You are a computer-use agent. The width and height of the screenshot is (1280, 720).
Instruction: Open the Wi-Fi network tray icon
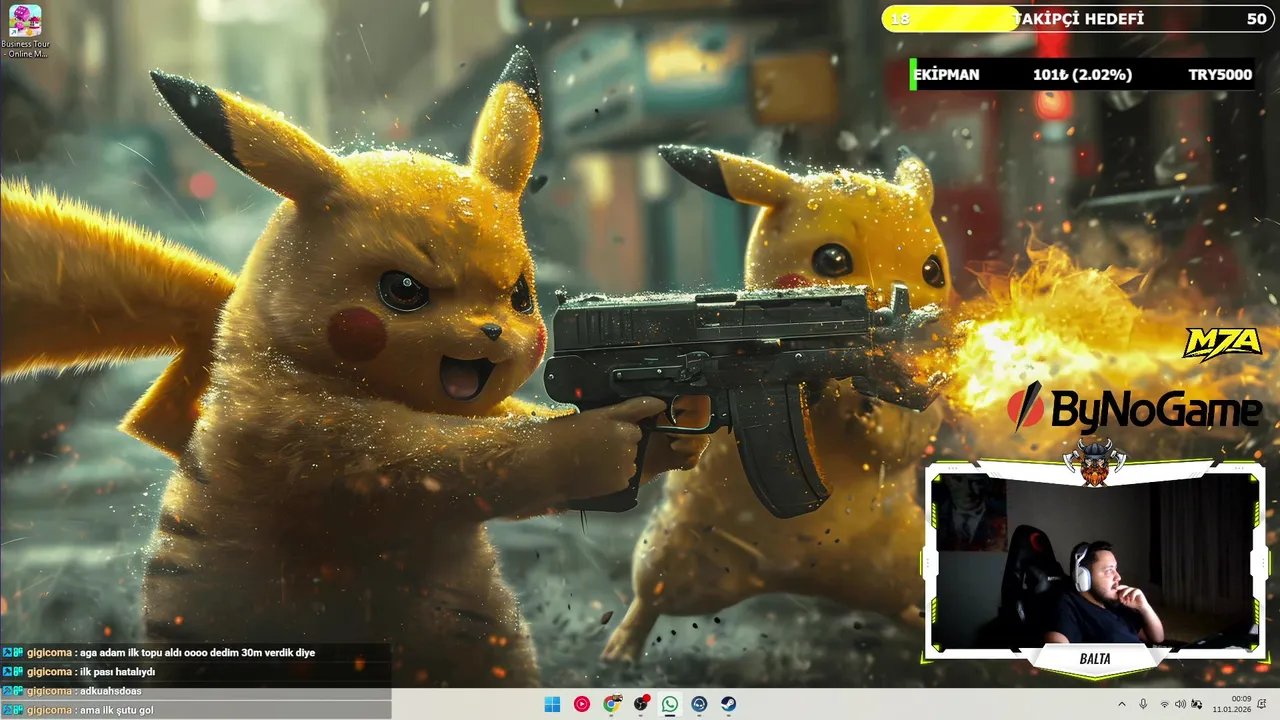tap(1164, 704)
